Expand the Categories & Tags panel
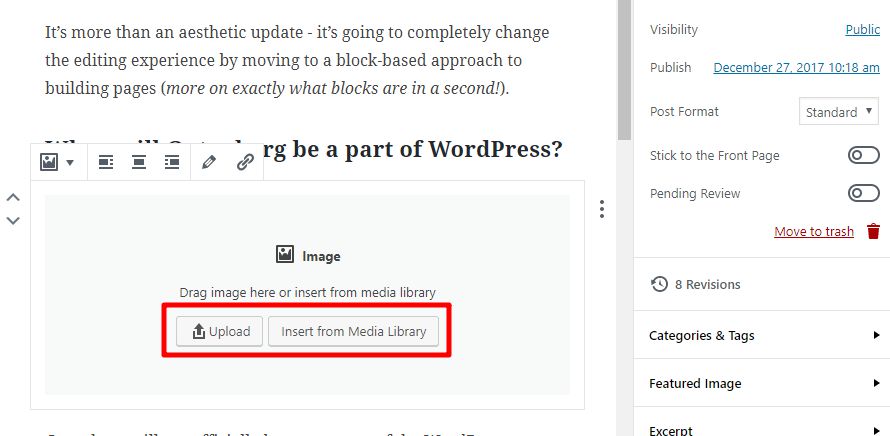 point(762,335)
